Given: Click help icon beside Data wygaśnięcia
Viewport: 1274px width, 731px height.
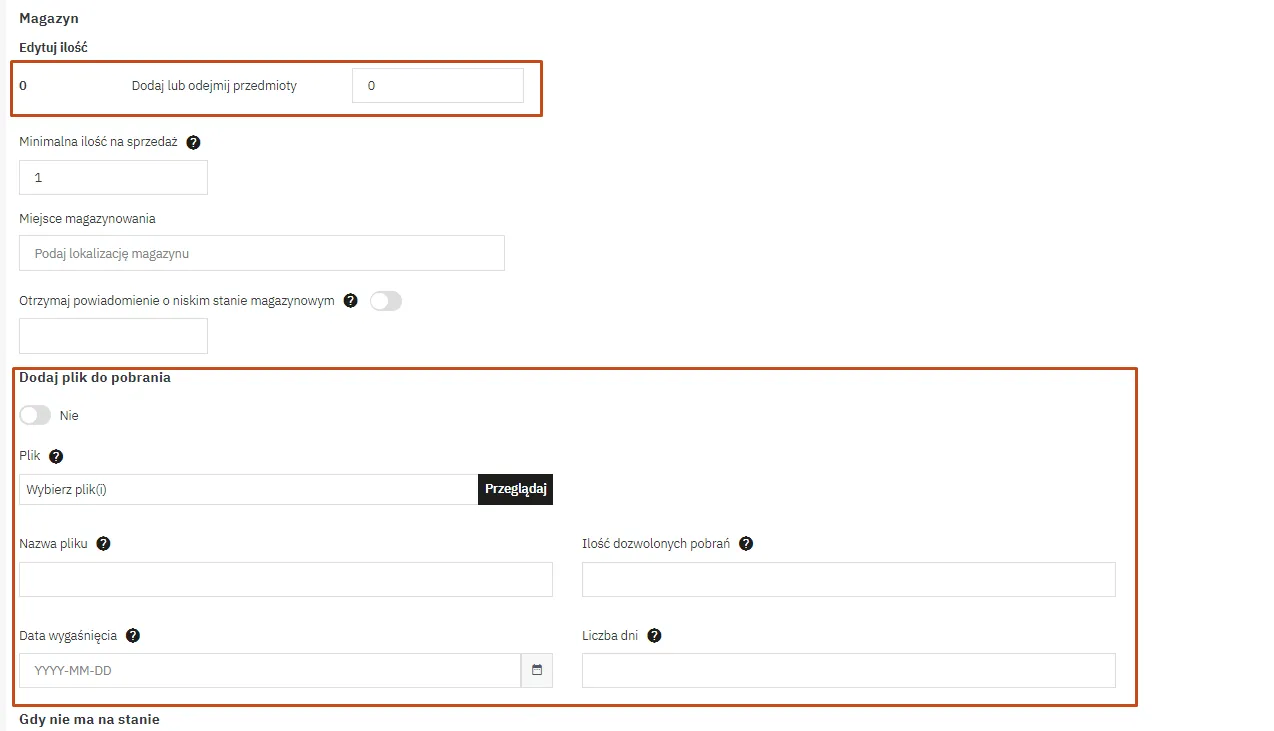Looking at the screenshot, I should click(x=132, y=636).
